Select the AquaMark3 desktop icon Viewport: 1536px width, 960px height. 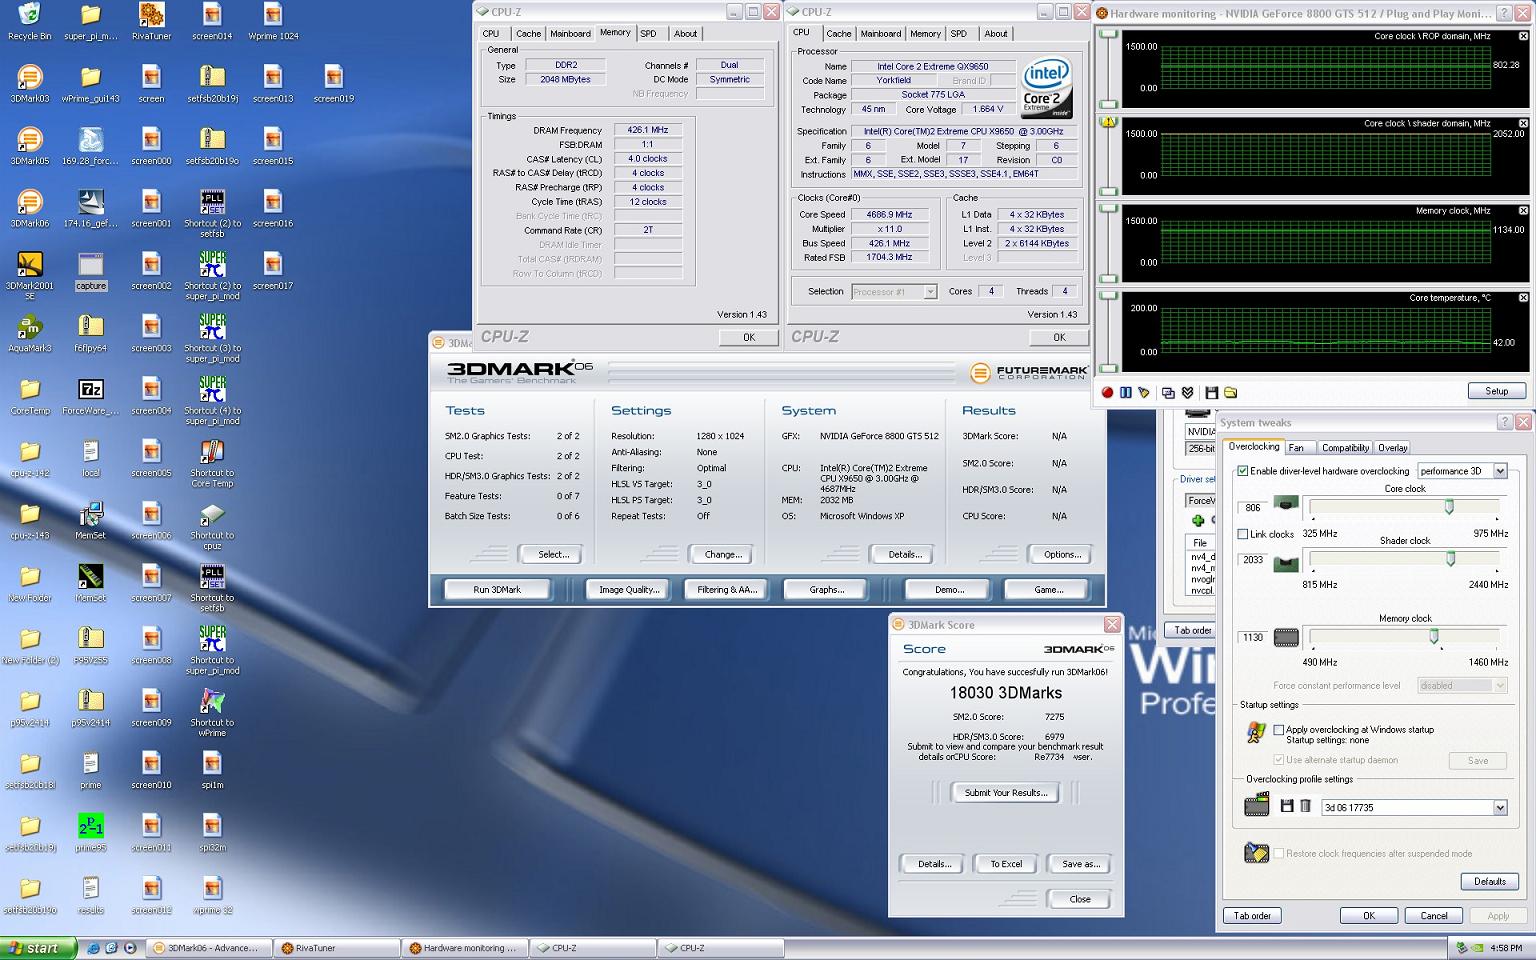(29, 334)
